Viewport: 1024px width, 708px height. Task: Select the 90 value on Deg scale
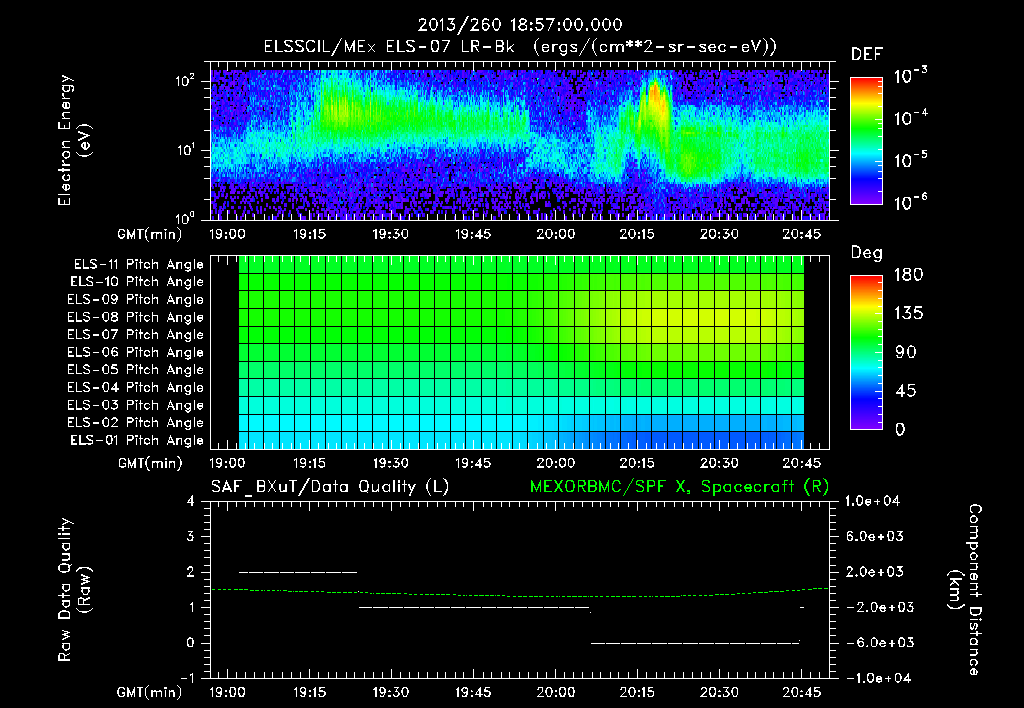906,352
